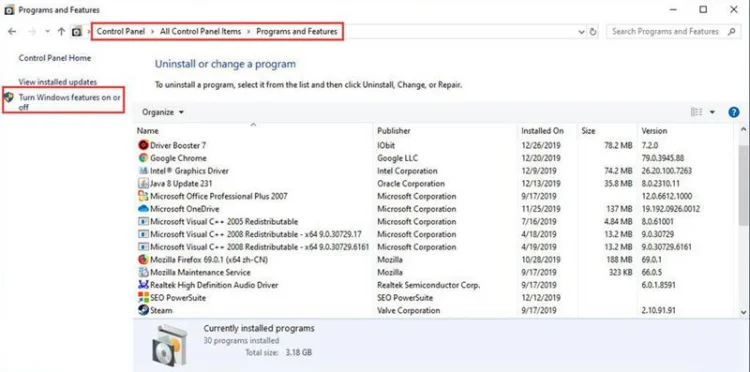Screen dimensions: 750x372
Task: Expand chevron after All Control Panel Items
Action: point(249,32)
